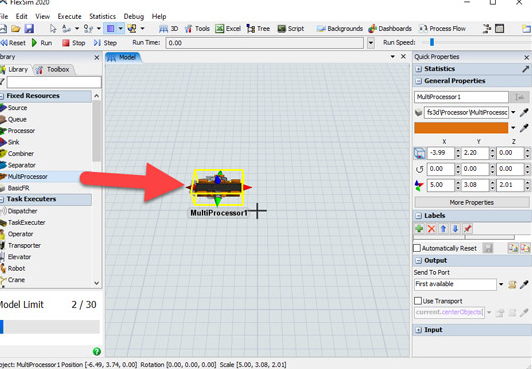Select the Combiner item in the library
The image size is (532, 369).
point(21,154)
